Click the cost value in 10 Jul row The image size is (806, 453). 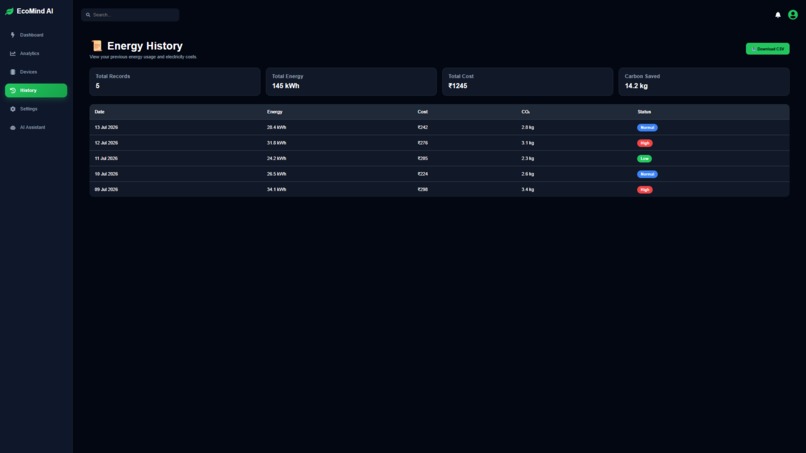[423, 174]
